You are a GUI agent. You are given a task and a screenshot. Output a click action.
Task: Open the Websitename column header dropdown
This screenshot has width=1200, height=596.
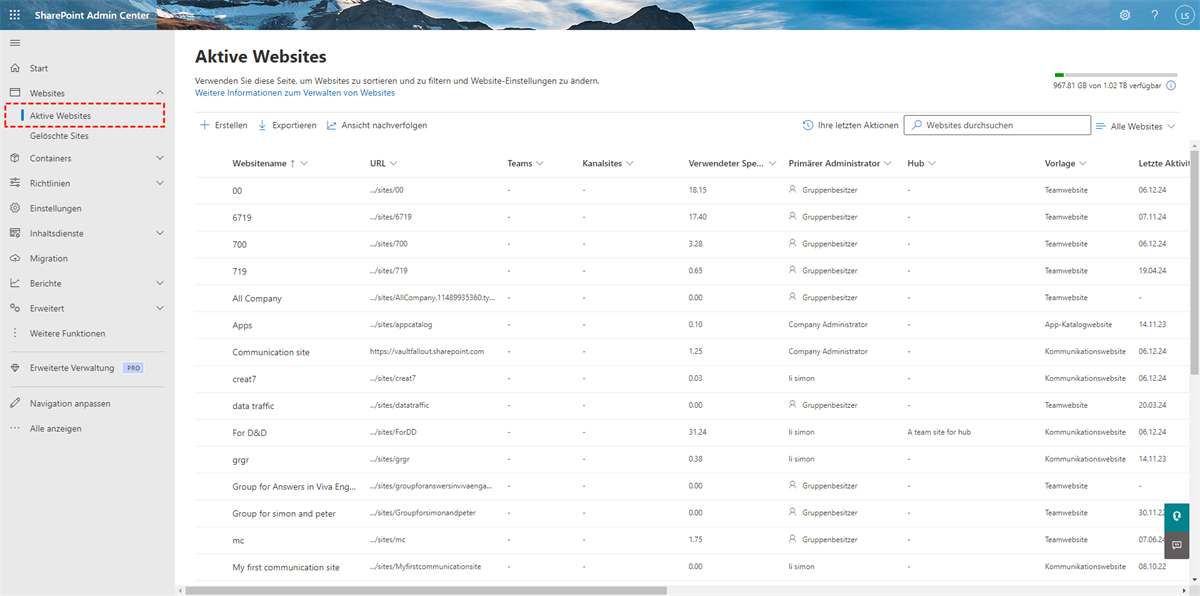303,163
